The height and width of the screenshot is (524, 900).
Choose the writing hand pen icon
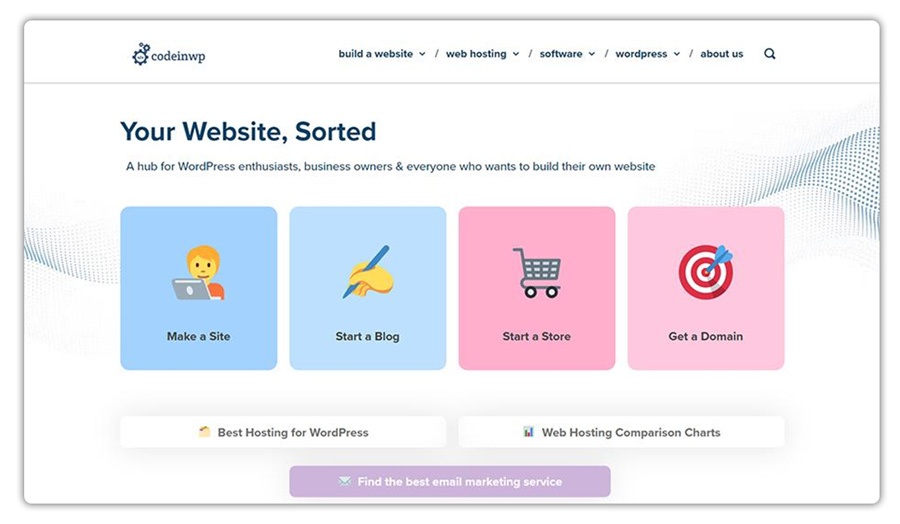pyautogui.click(x=367, y=272)
